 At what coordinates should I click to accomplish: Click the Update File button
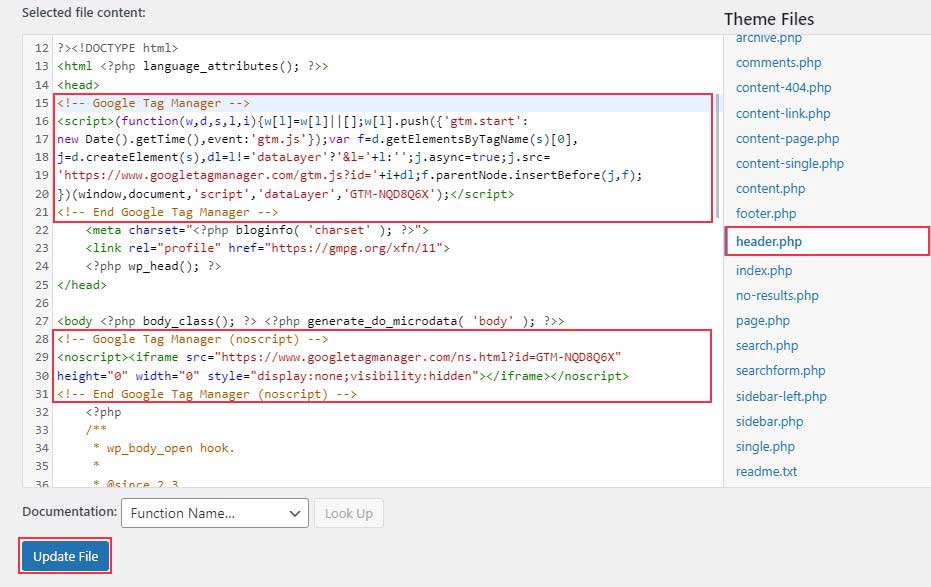coord(65,556)
